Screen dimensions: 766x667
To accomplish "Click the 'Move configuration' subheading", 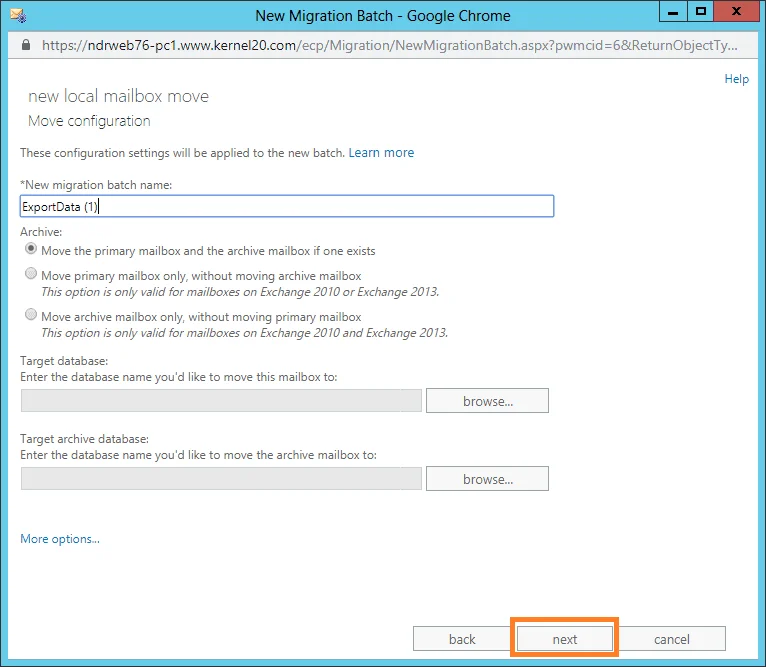I will point(89,121).
